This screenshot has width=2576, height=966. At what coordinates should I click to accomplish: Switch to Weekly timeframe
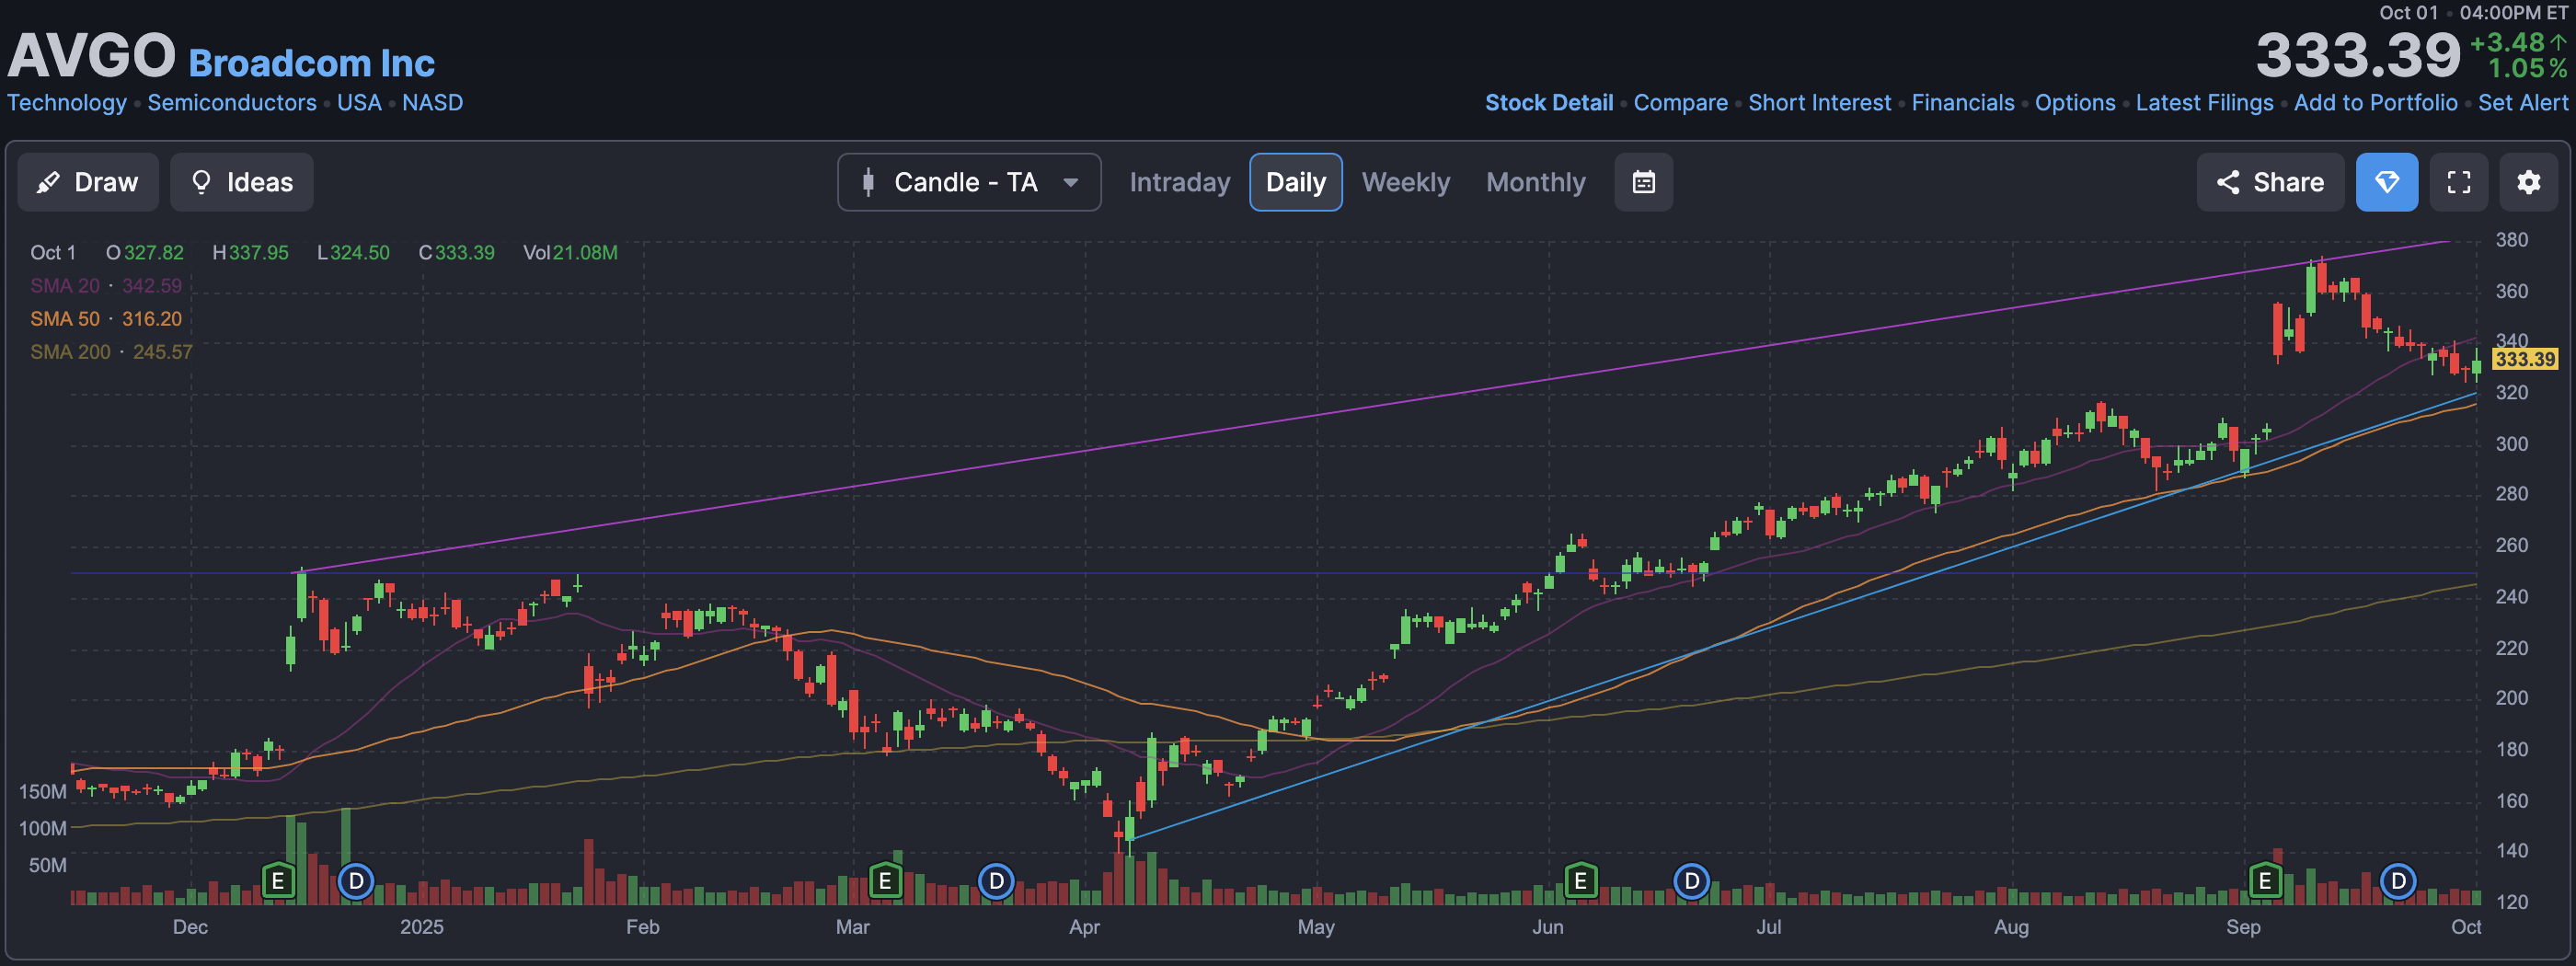(x=1405, y=182)
